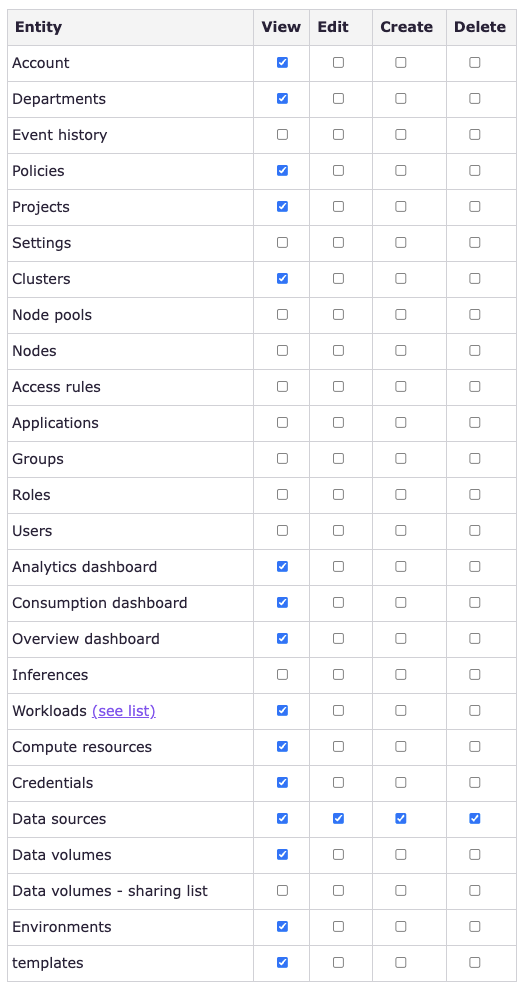Image resolution: width=528 pixels, height=988 pixels.
Task: Open the Workloads see list link
Action: coord(123,711)
